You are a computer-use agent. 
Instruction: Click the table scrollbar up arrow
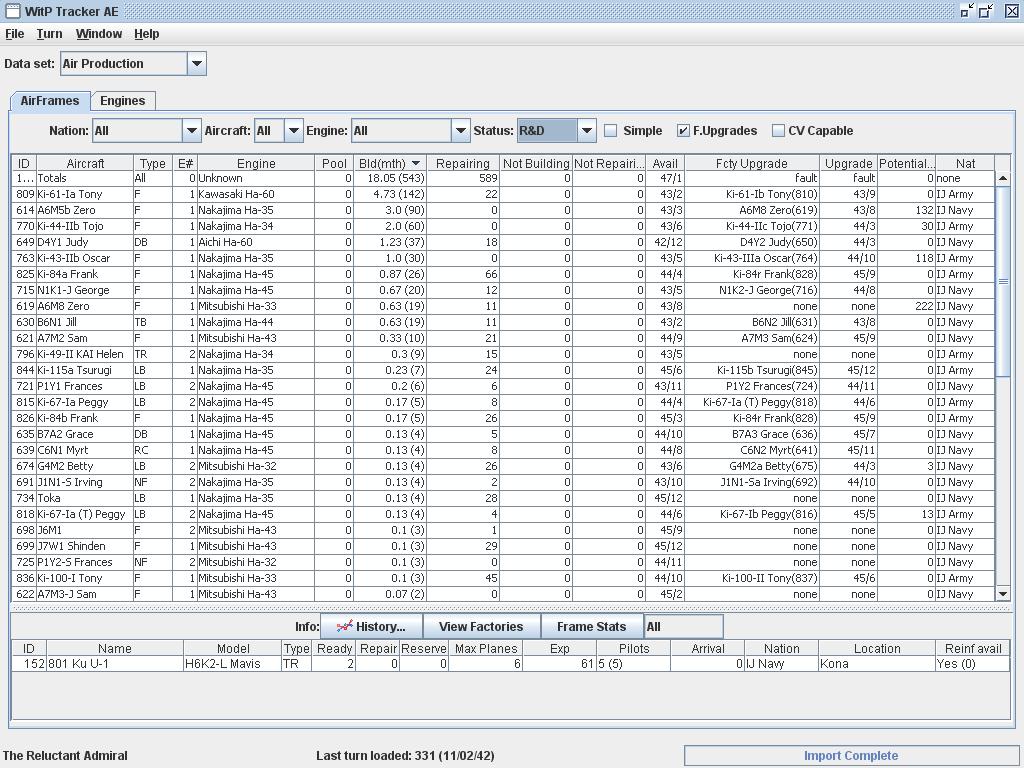pos(1002,178)
